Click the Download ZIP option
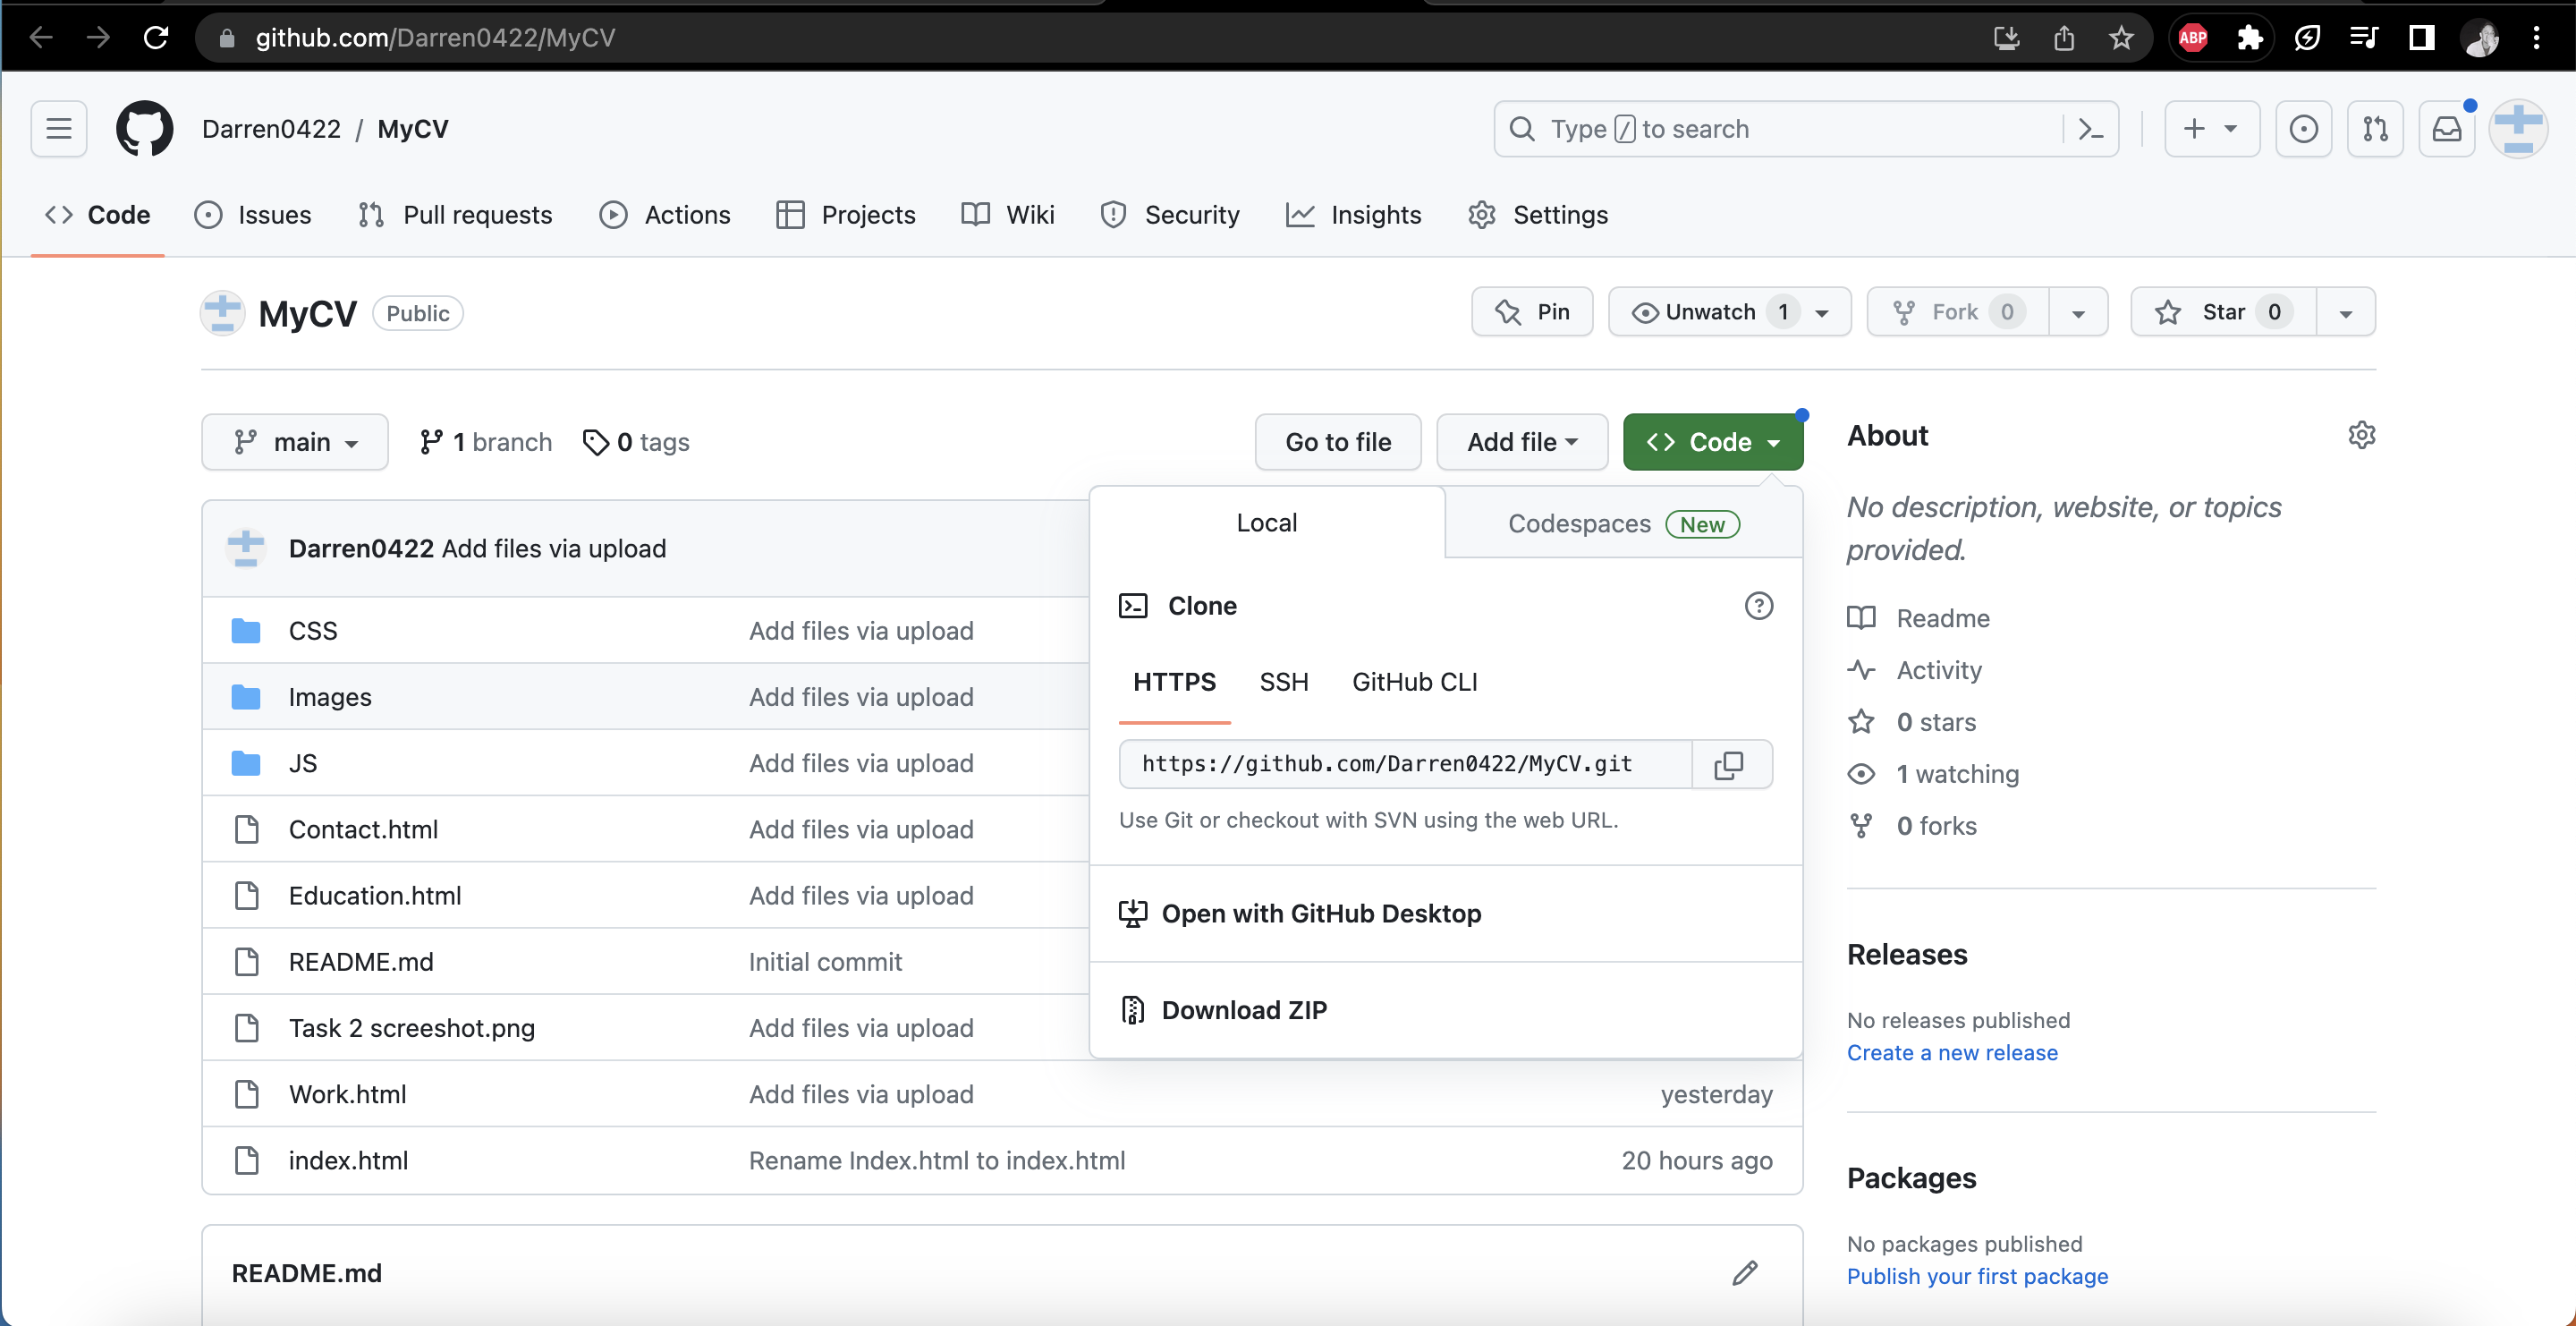The height and width of the screenshot is (1326, 2576). 1244,1009
